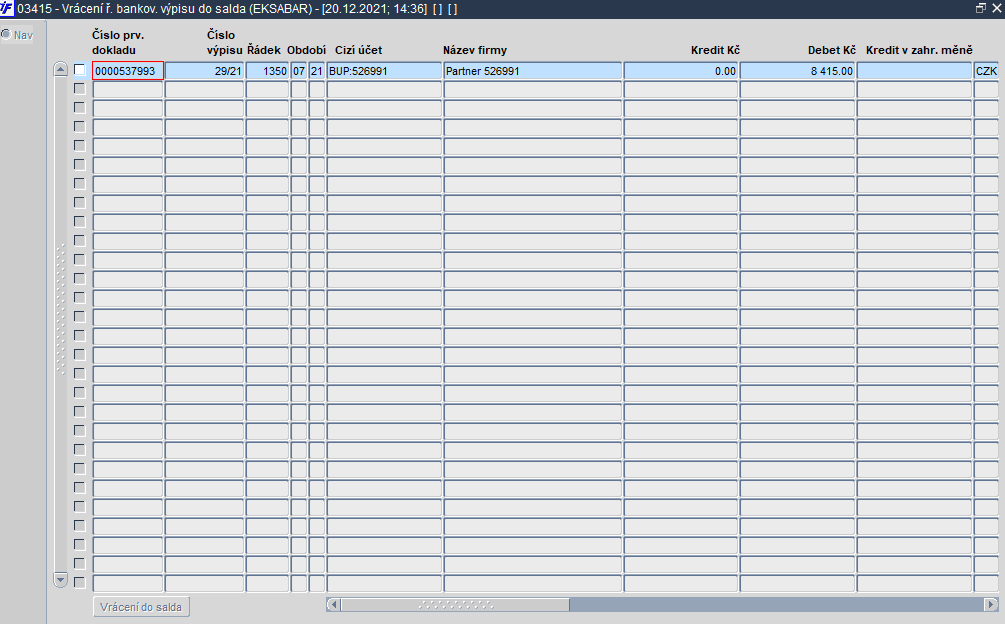Click the Vrácení do salda button
Viewport: 1005px width, 624px height.
pyautogui.click(x=141, y=607)
